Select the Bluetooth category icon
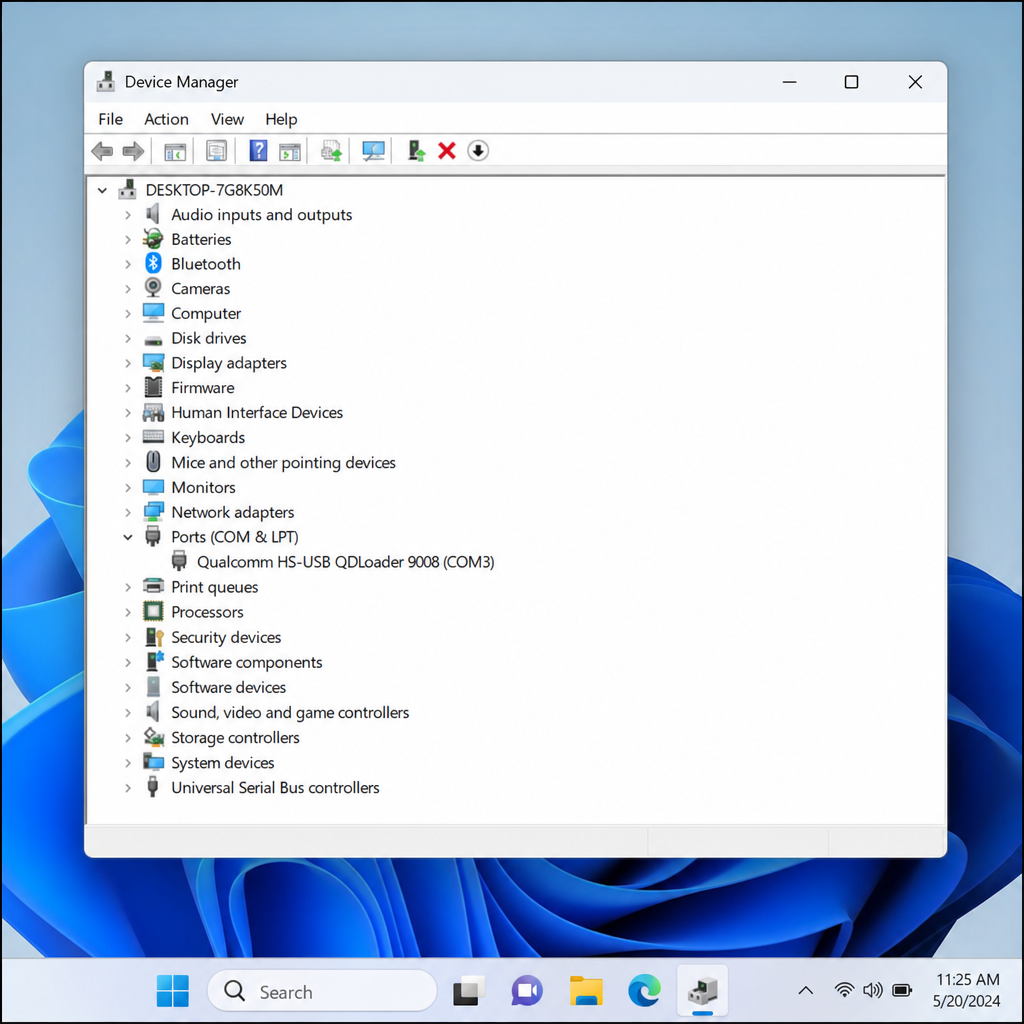Screen dimensions: 1024x1024 pyautogui.click(x=153, y=263)
